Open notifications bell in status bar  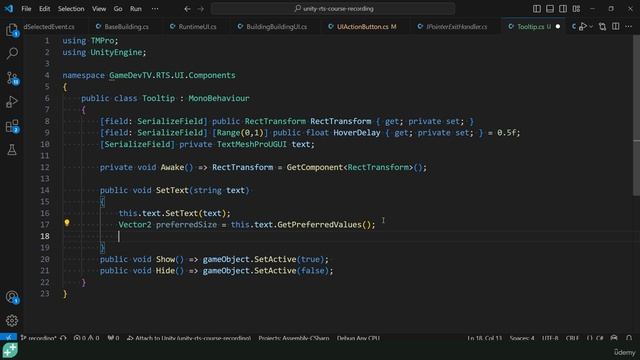point(629,338)
